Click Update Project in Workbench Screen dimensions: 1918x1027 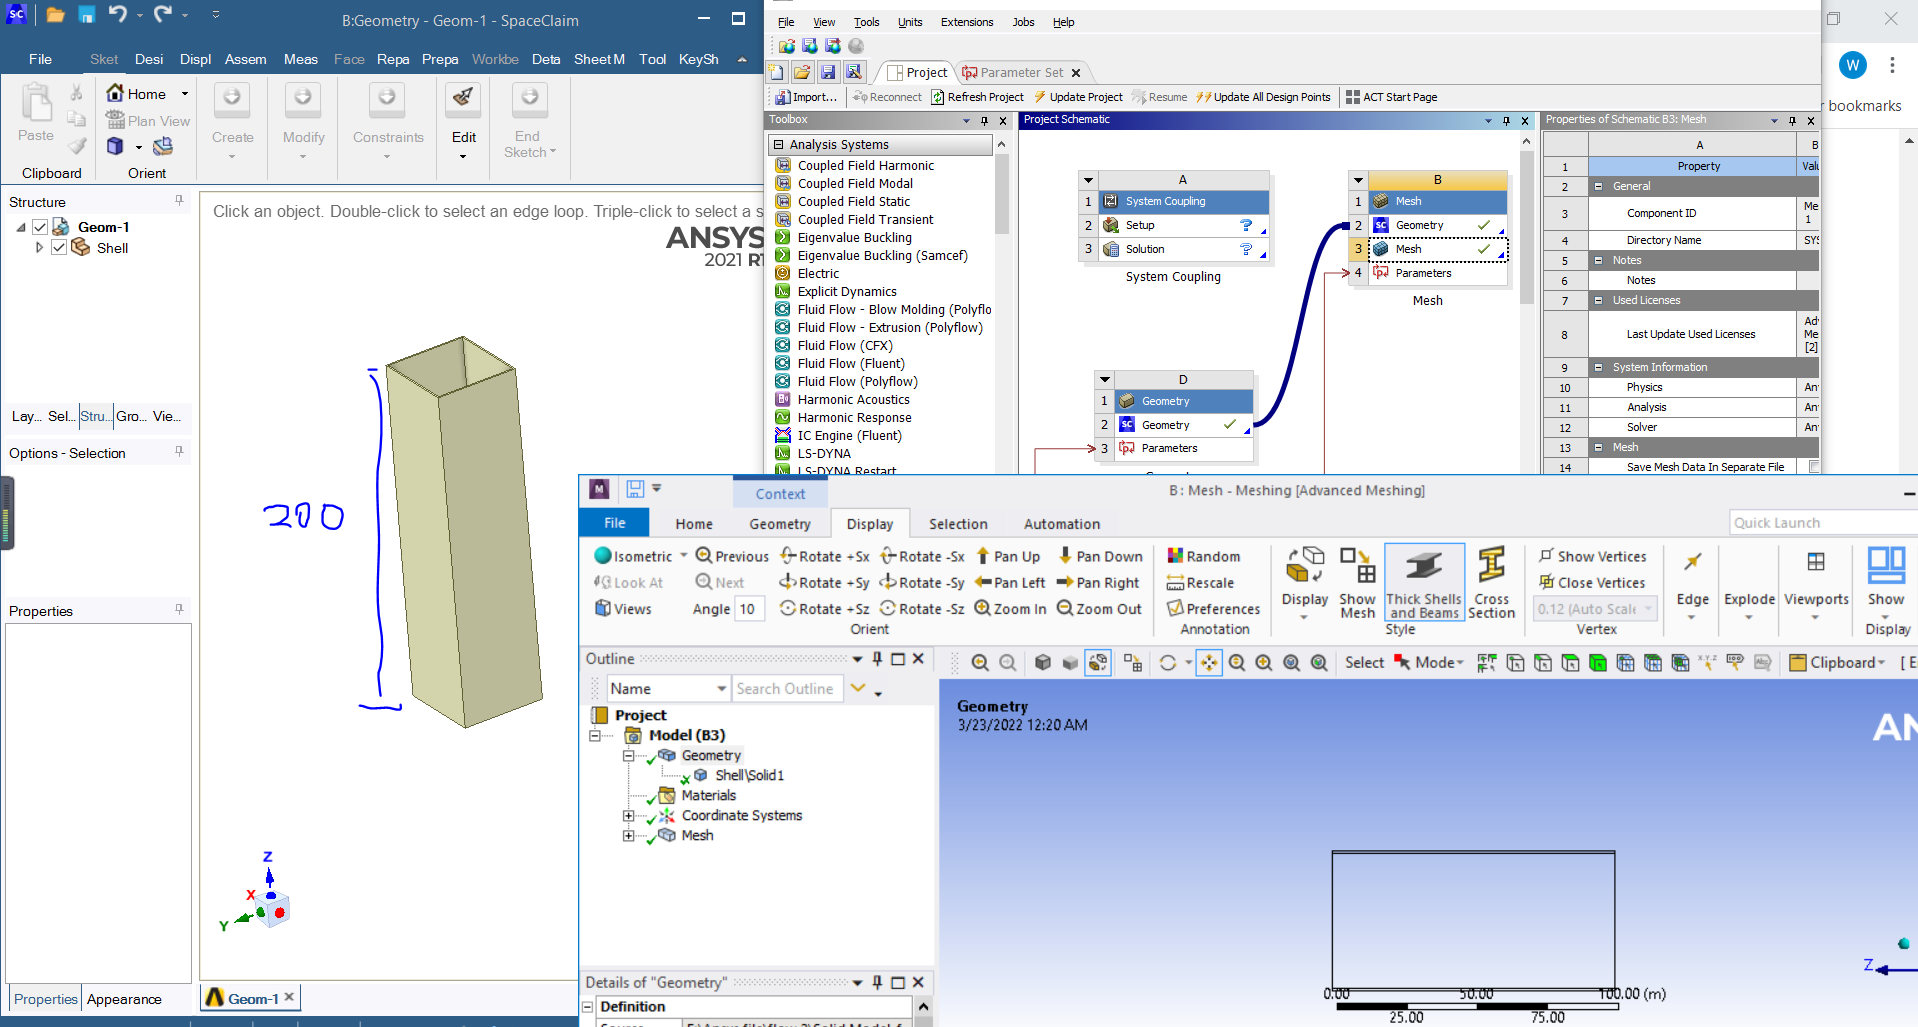click(1078, 97)
